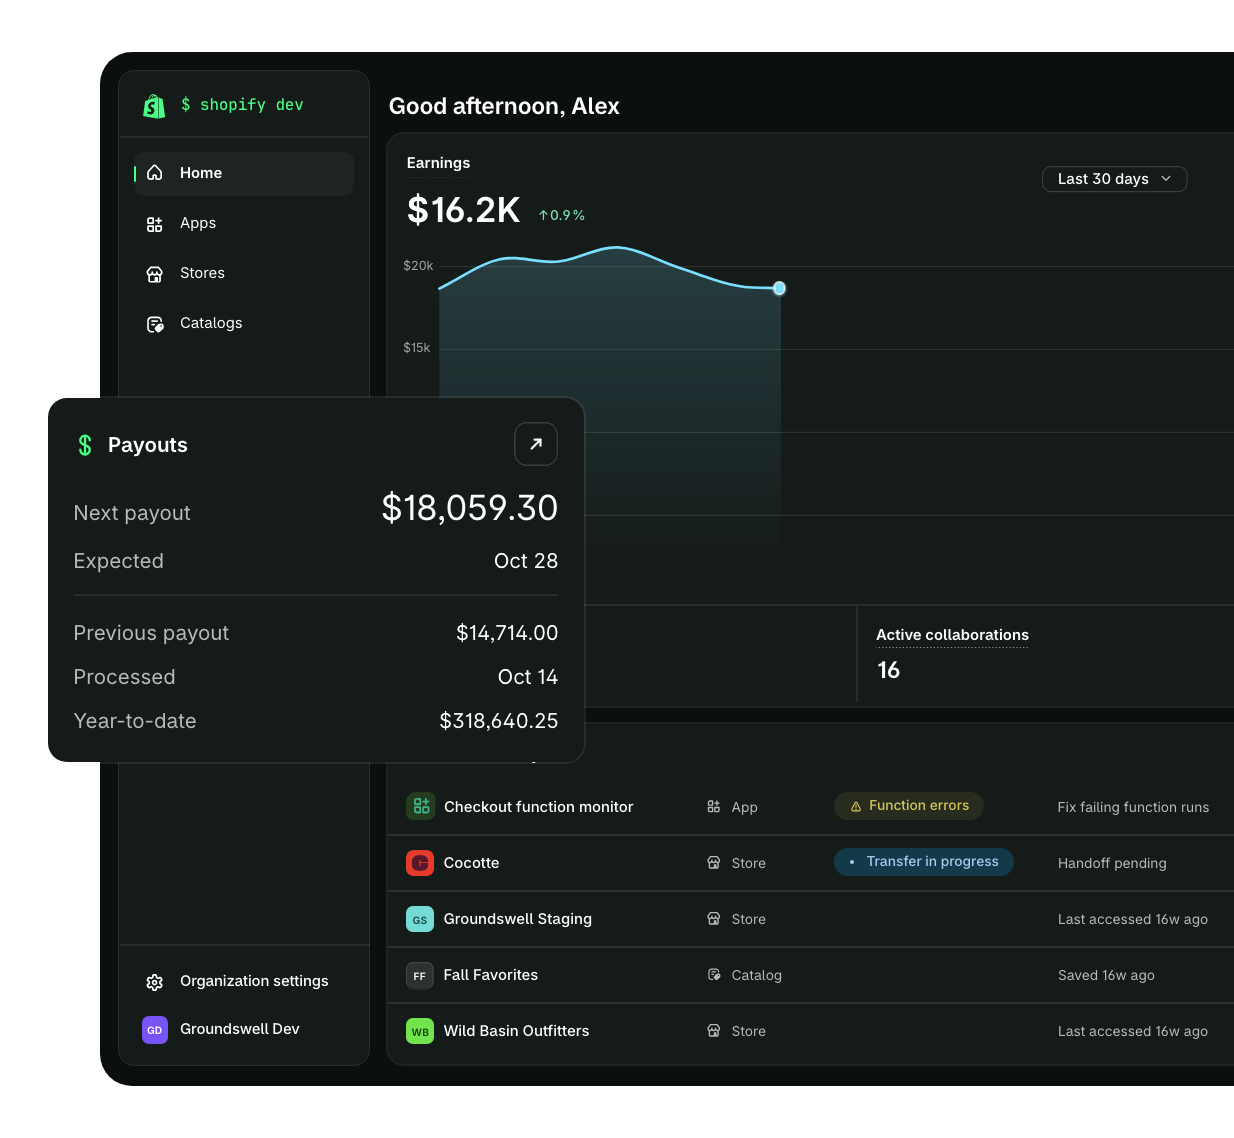Image resolution: width=1234 pixels, height=1138 pixels.
Task: Click the $16.2K earnings value
Action: point(463,210)
